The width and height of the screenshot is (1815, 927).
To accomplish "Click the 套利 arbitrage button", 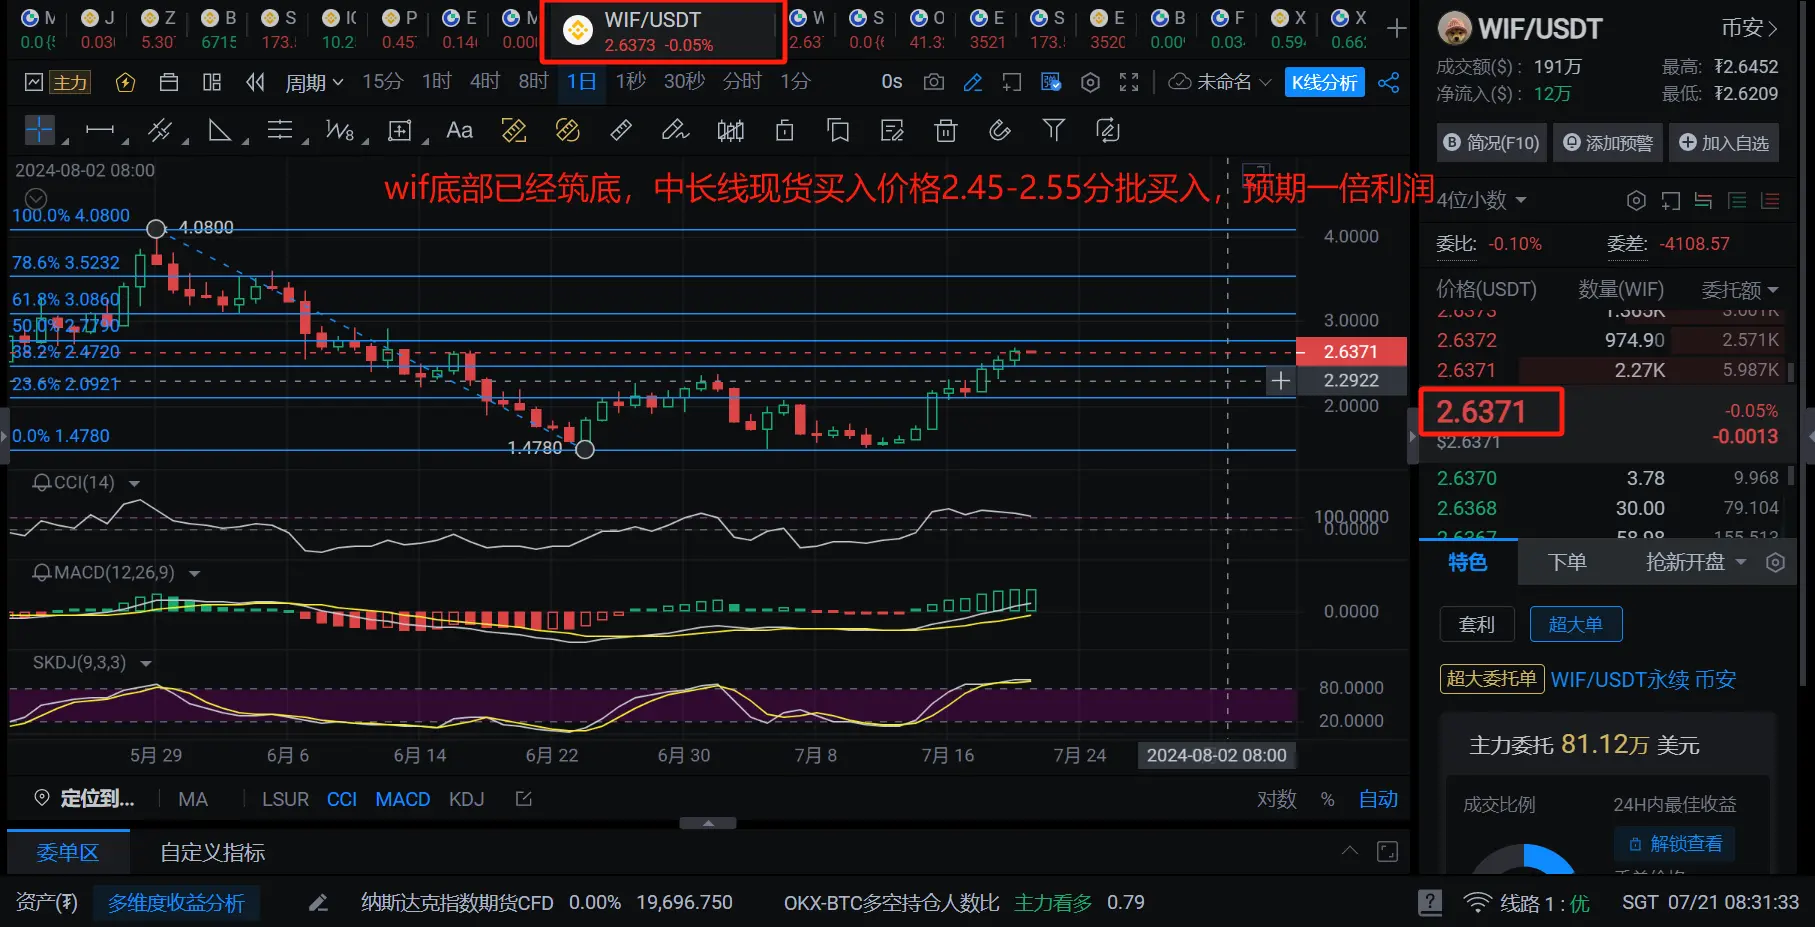I will pos(1477,624).
